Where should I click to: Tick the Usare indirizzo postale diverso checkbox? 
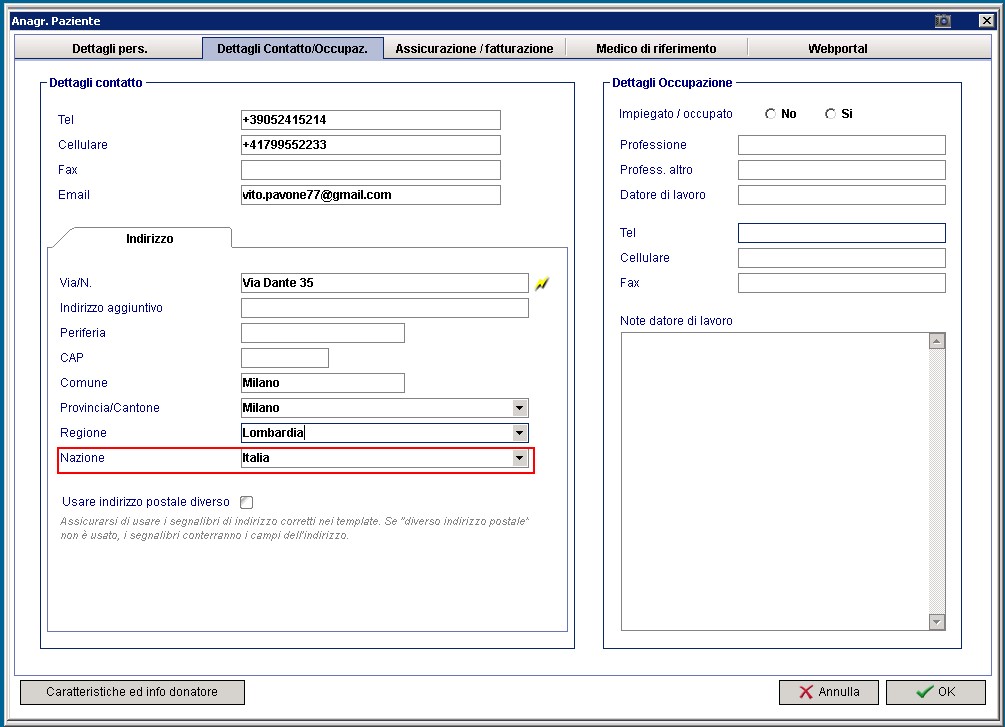pyautogui.click(x=246, y=502)
